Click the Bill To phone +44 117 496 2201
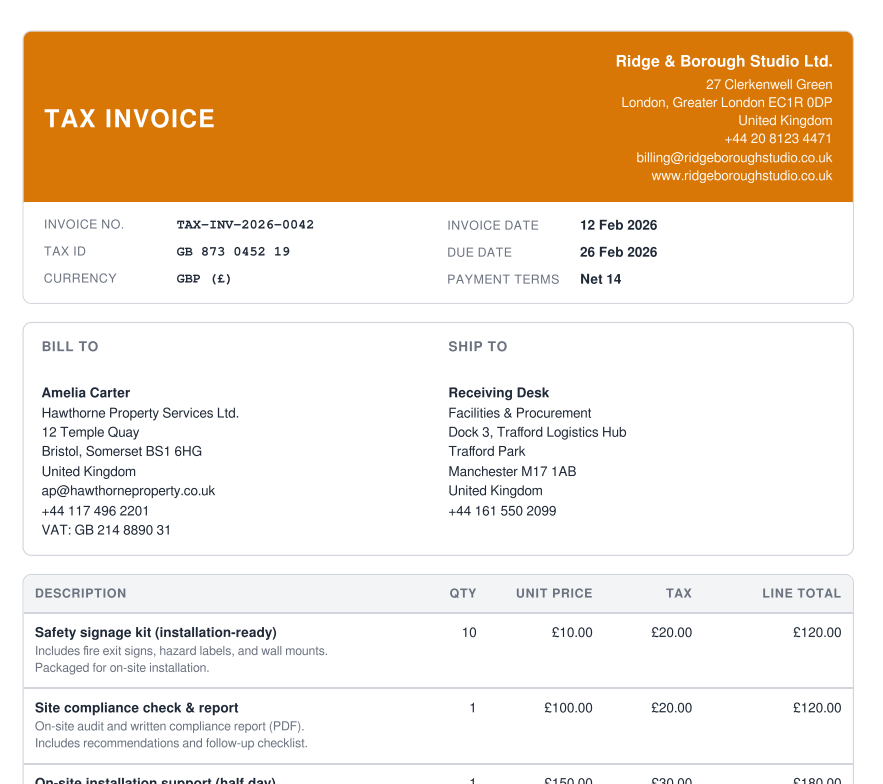Viewport: 883px width, 784px height. (x=95, y=511)
